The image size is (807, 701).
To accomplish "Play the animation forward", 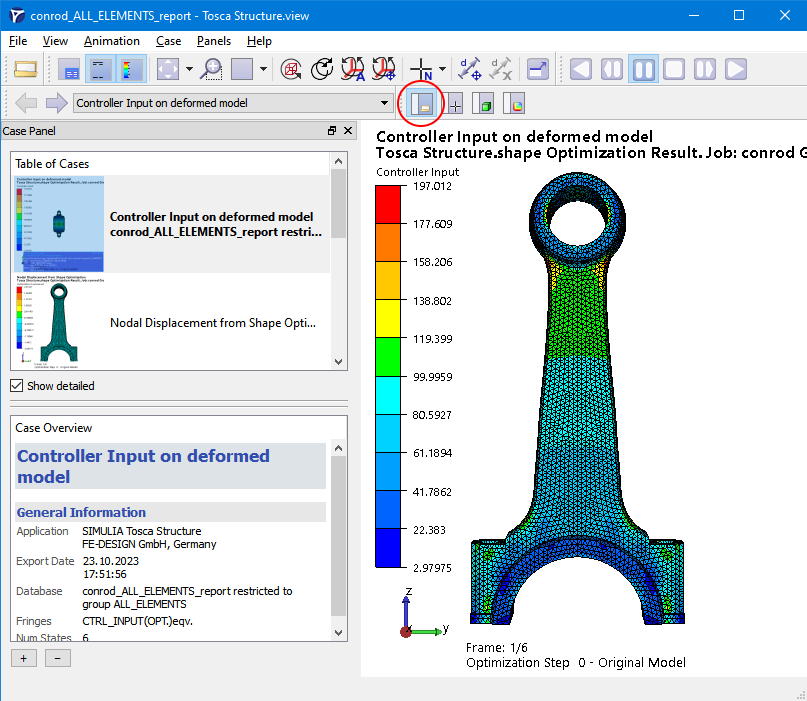I will (736, 69).
